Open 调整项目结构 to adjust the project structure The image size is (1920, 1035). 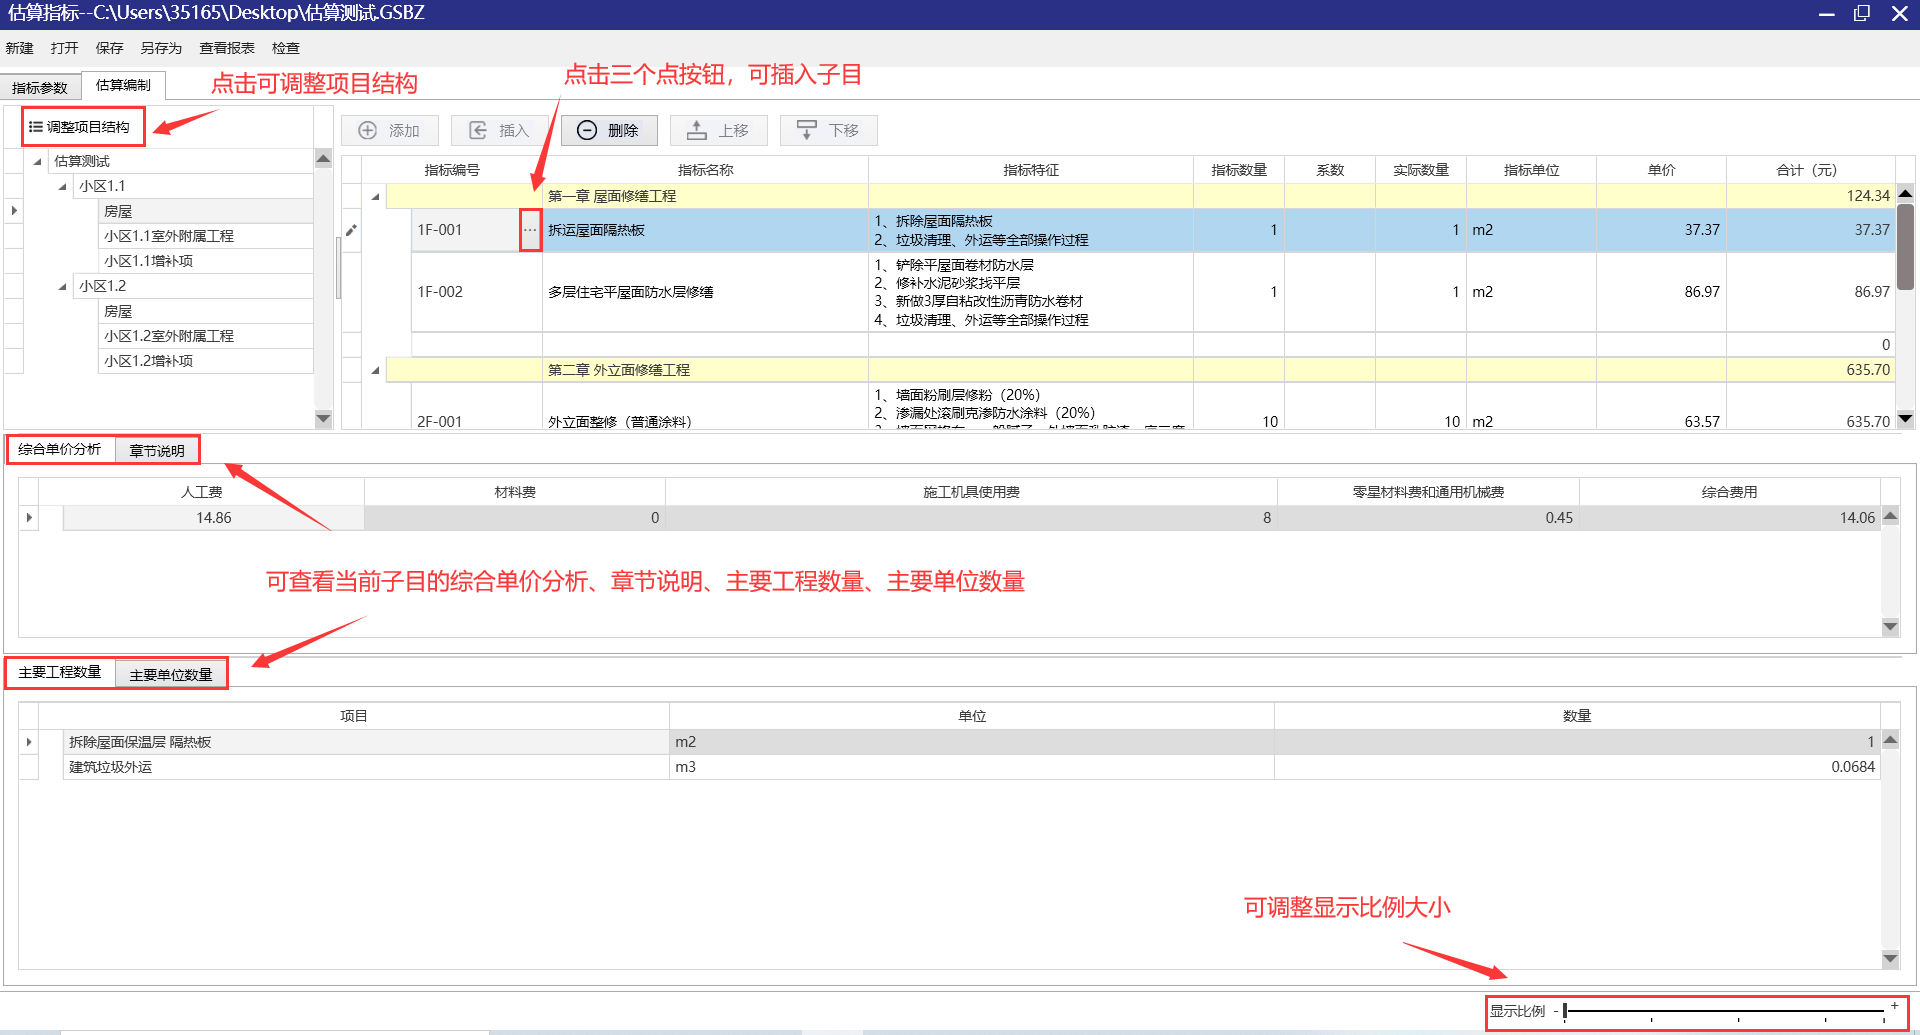(x=83, y=127)
